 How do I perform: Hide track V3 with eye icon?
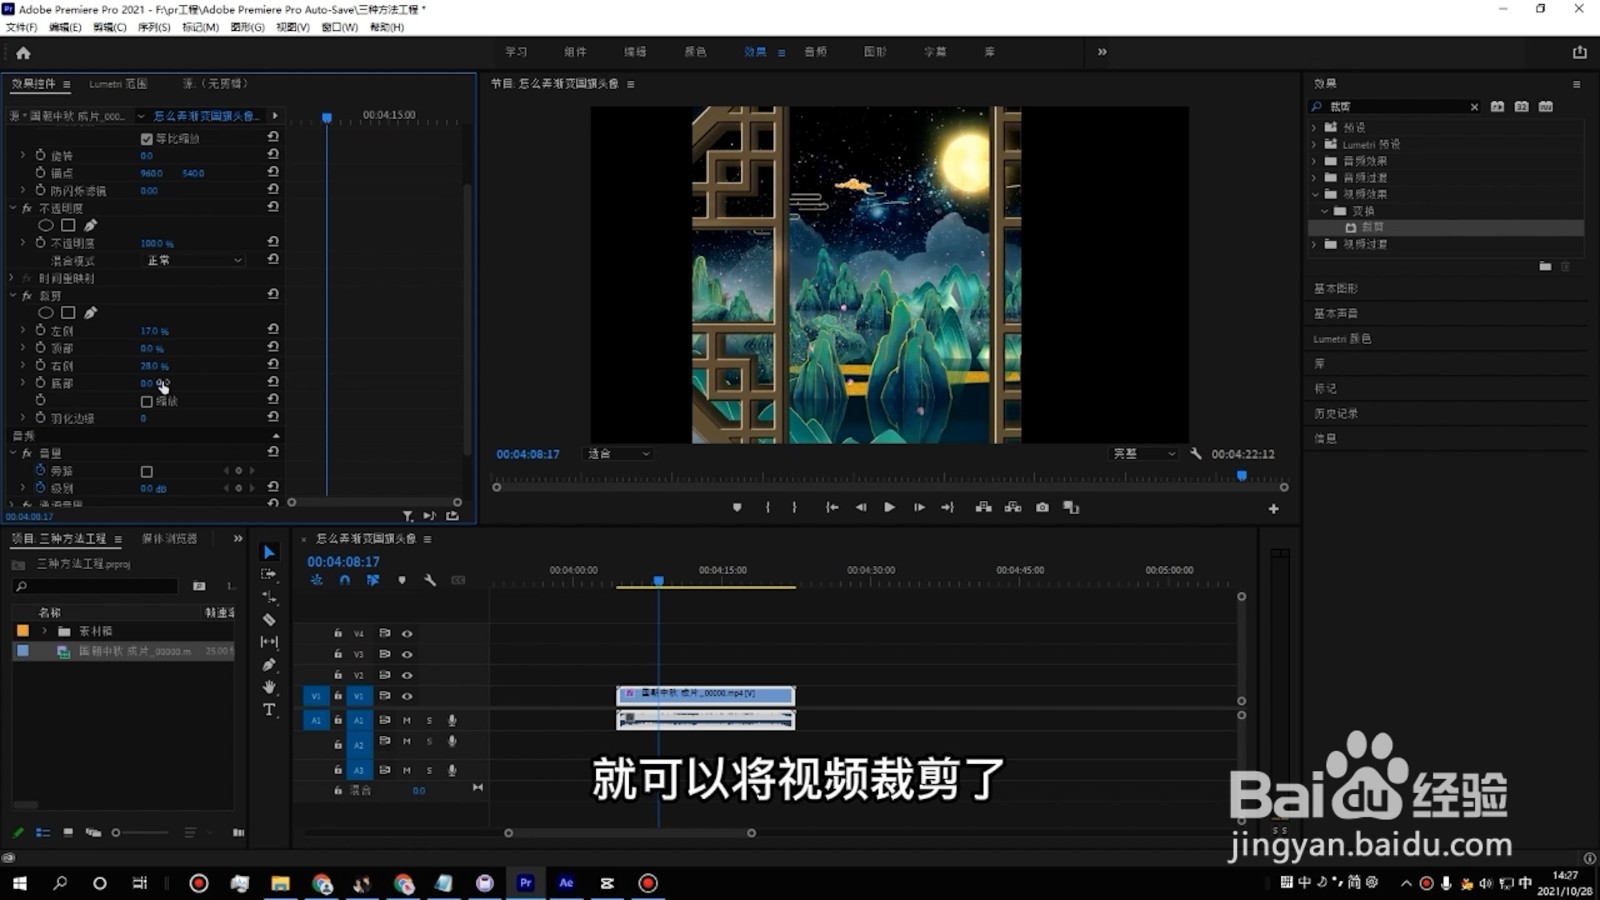coord(407,654)
